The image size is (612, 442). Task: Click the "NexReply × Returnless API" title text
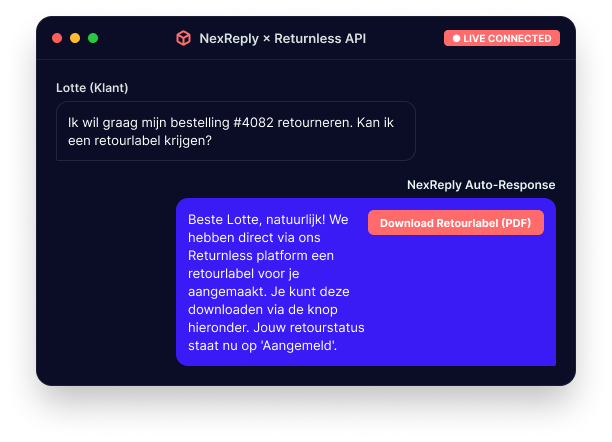click(283, 39)
